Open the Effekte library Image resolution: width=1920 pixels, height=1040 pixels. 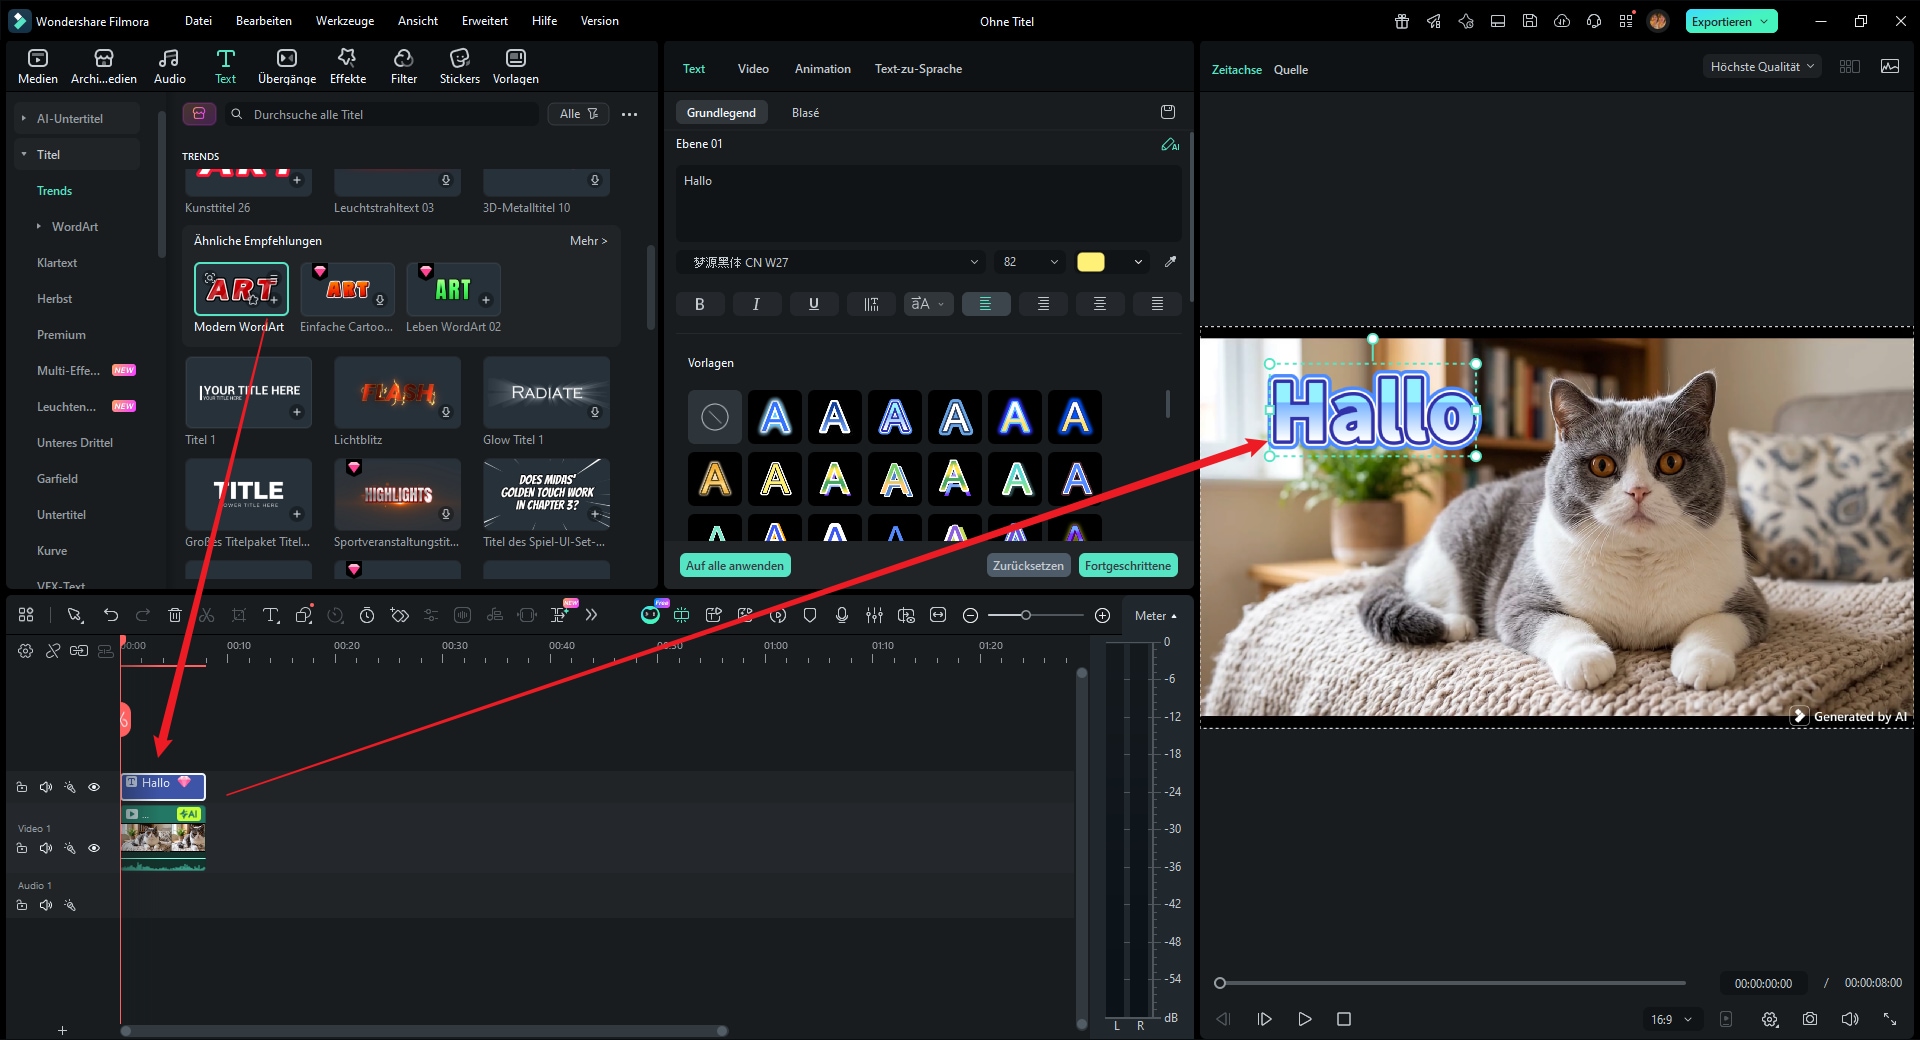point(348,66)
